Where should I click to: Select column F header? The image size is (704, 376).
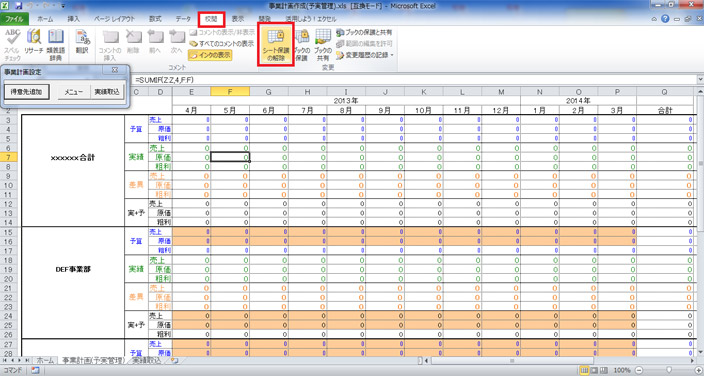point(230,92)
